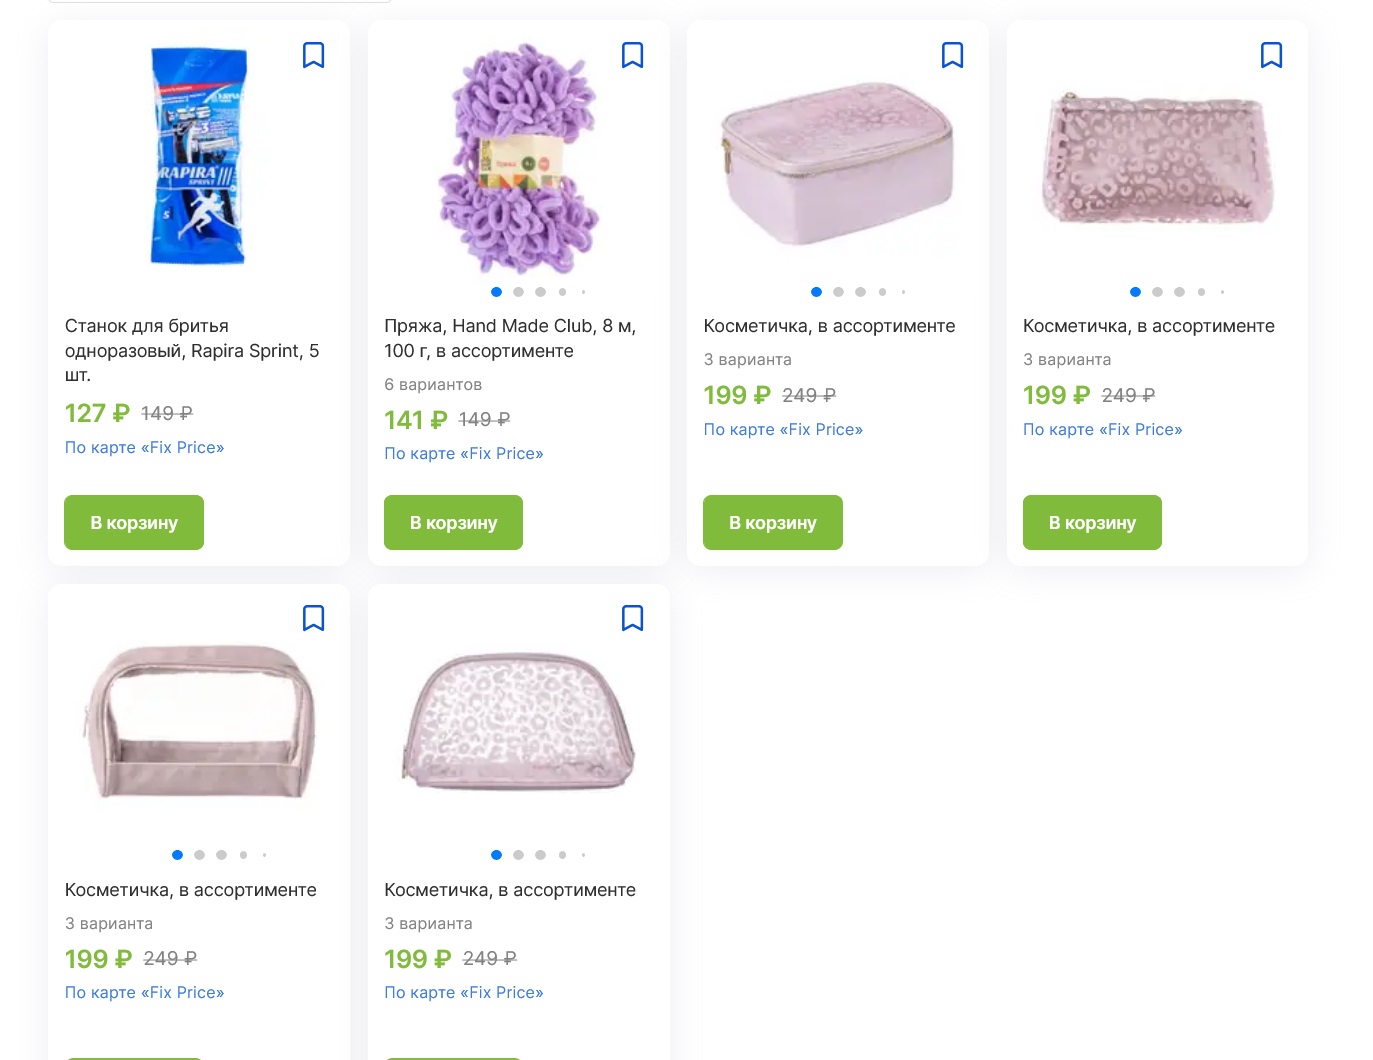
Task: Add Rapira Sprint razor to cart
Action: [x=134, y=522]
